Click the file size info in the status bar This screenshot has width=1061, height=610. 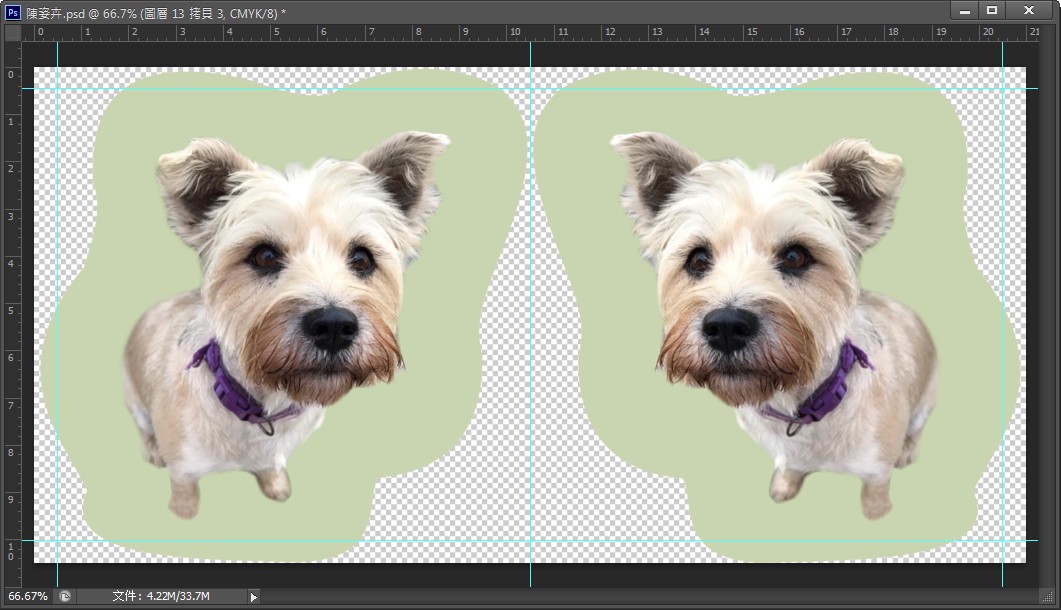[x=160, y=596]
